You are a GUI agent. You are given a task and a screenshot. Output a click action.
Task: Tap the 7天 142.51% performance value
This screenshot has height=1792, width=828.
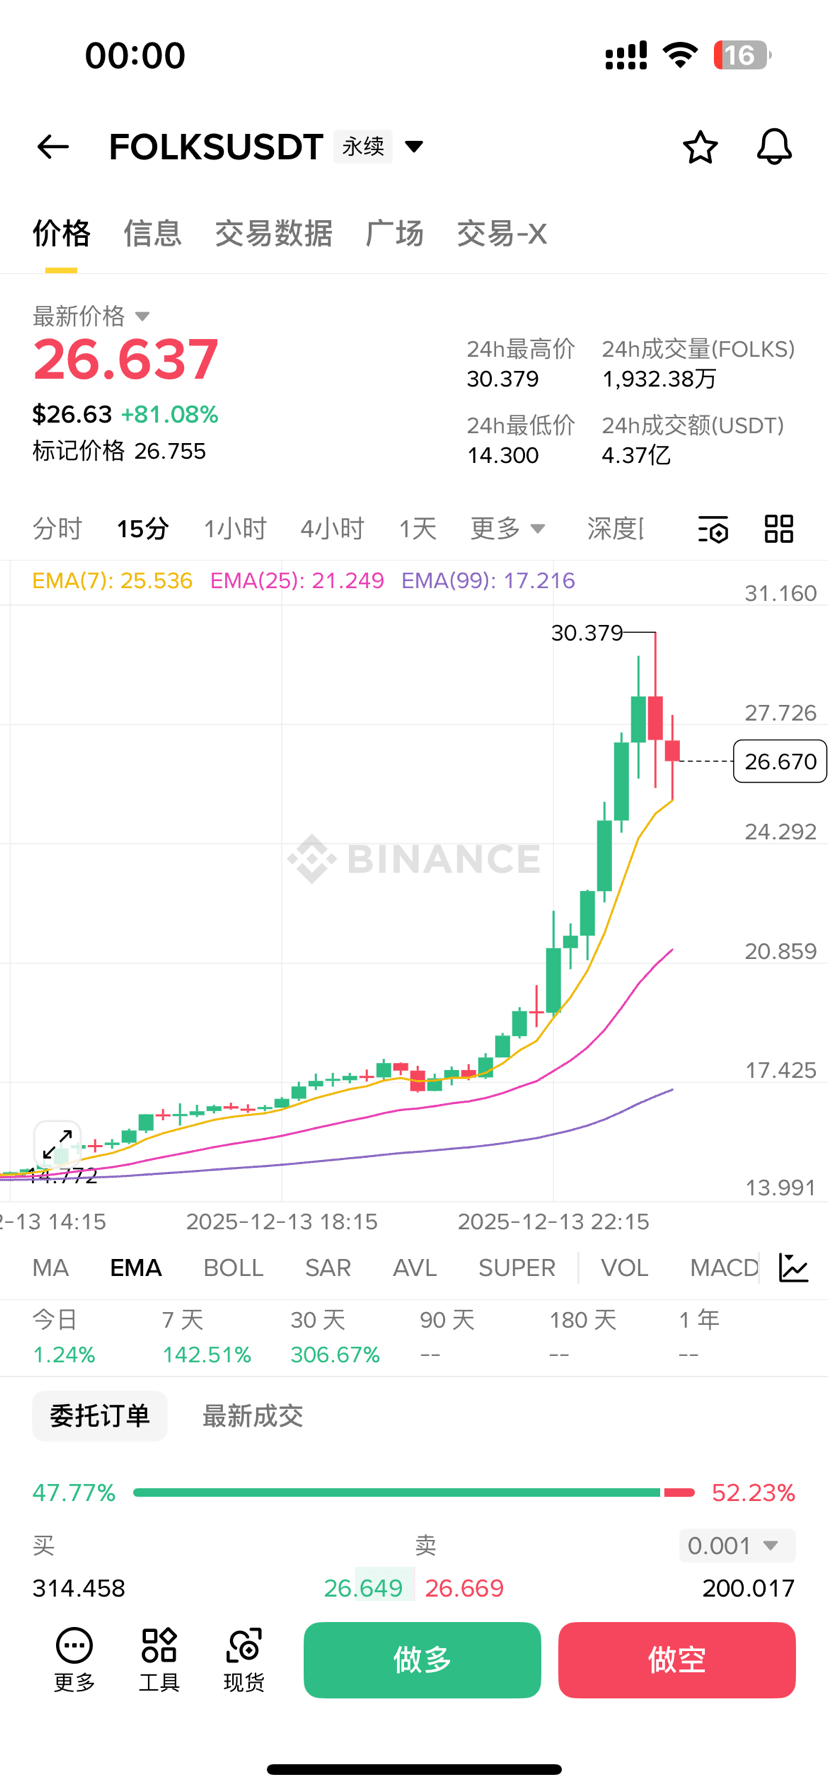(206, 1355)
